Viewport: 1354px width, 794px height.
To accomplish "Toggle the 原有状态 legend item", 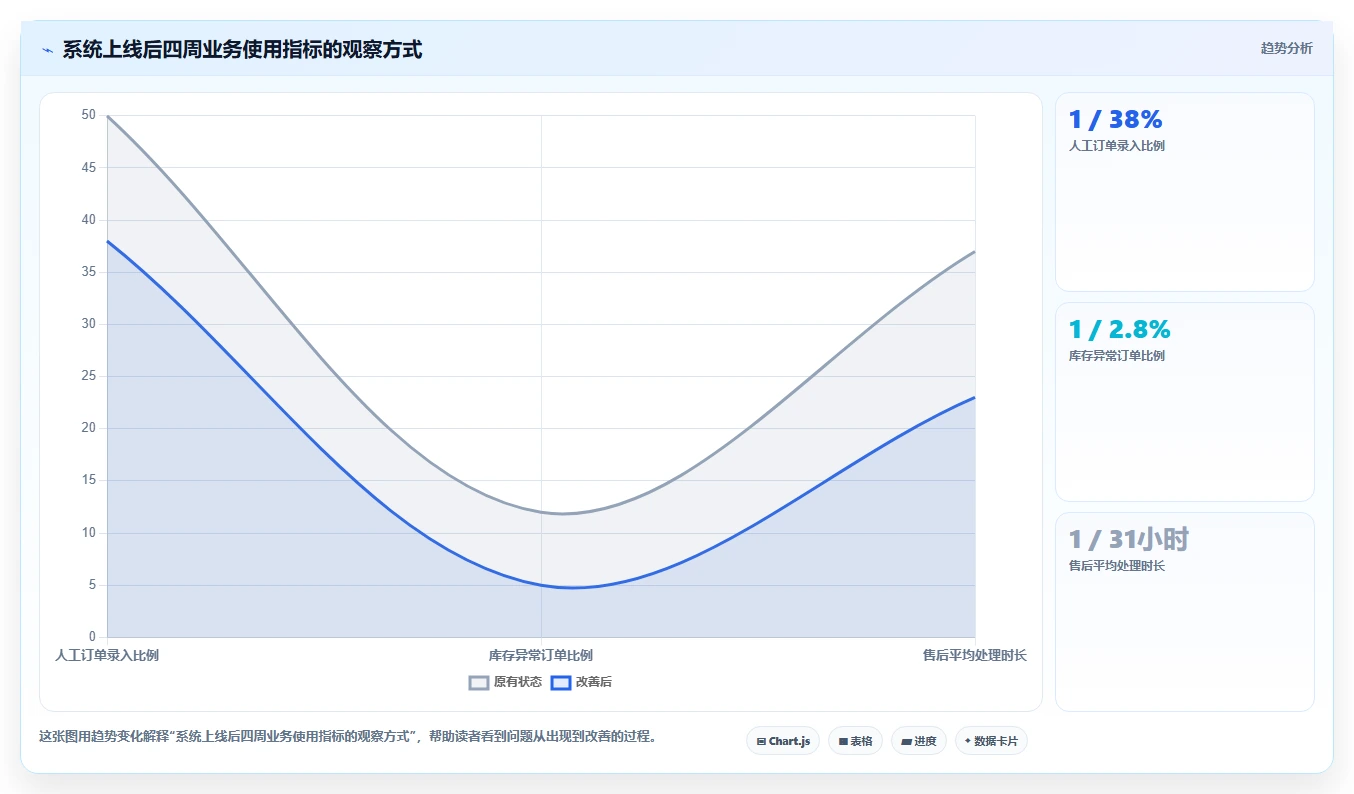I will point(505,682).
